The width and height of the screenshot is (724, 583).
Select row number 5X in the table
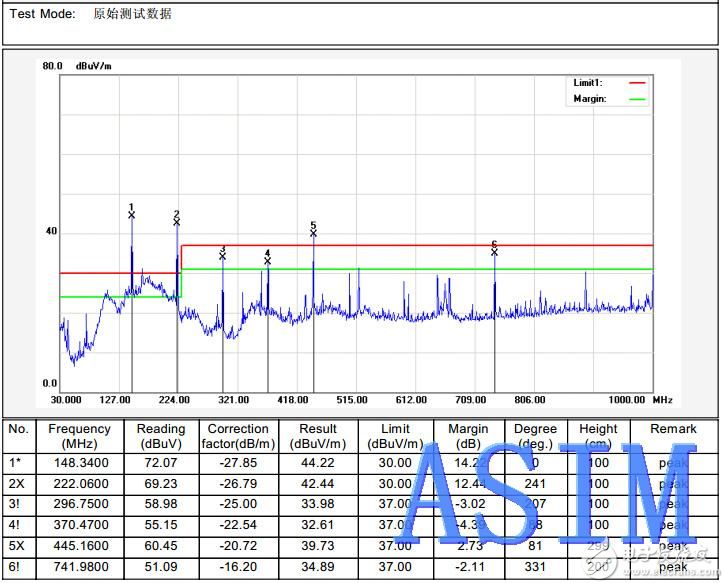tap(19, 546)
